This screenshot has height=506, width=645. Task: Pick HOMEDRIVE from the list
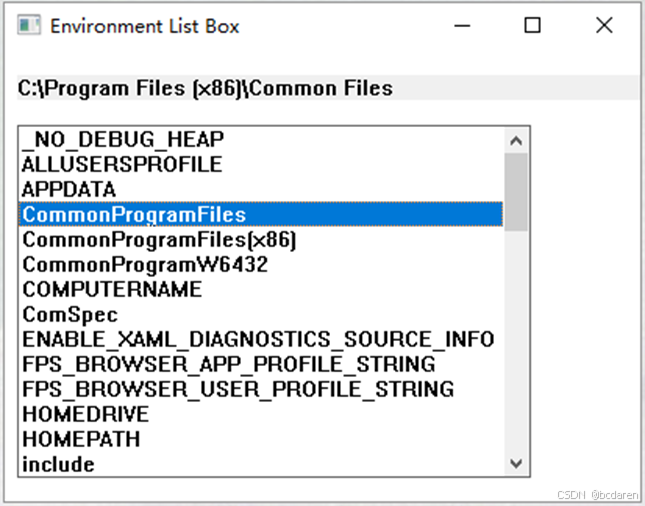click(x=261, y=415)
